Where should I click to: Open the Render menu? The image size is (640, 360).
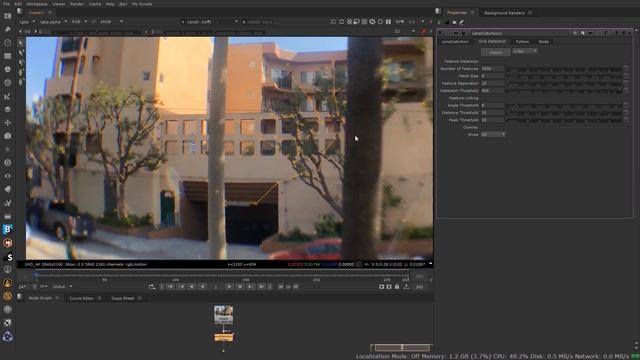point(77,4)
